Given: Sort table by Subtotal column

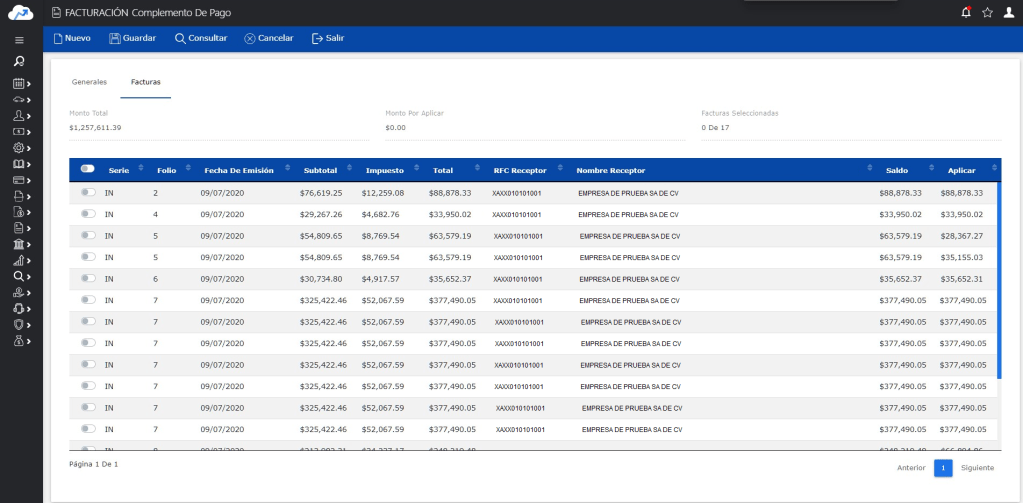Looking at the screenshot, I should [x=320, y=171].
